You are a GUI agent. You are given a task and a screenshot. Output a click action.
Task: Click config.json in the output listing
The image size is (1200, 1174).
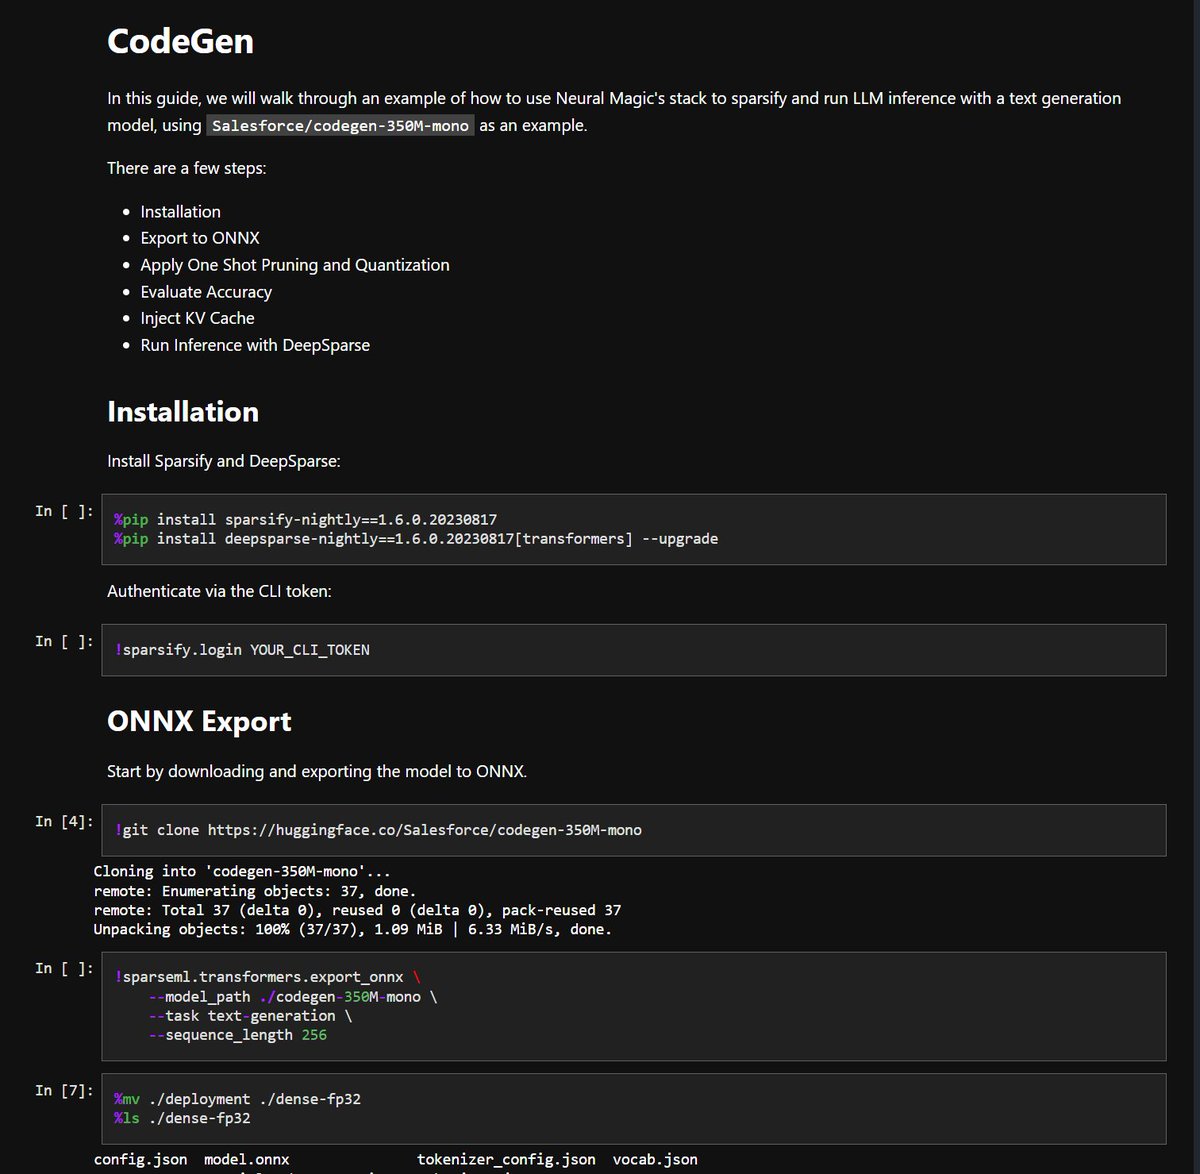[140, 1160]
